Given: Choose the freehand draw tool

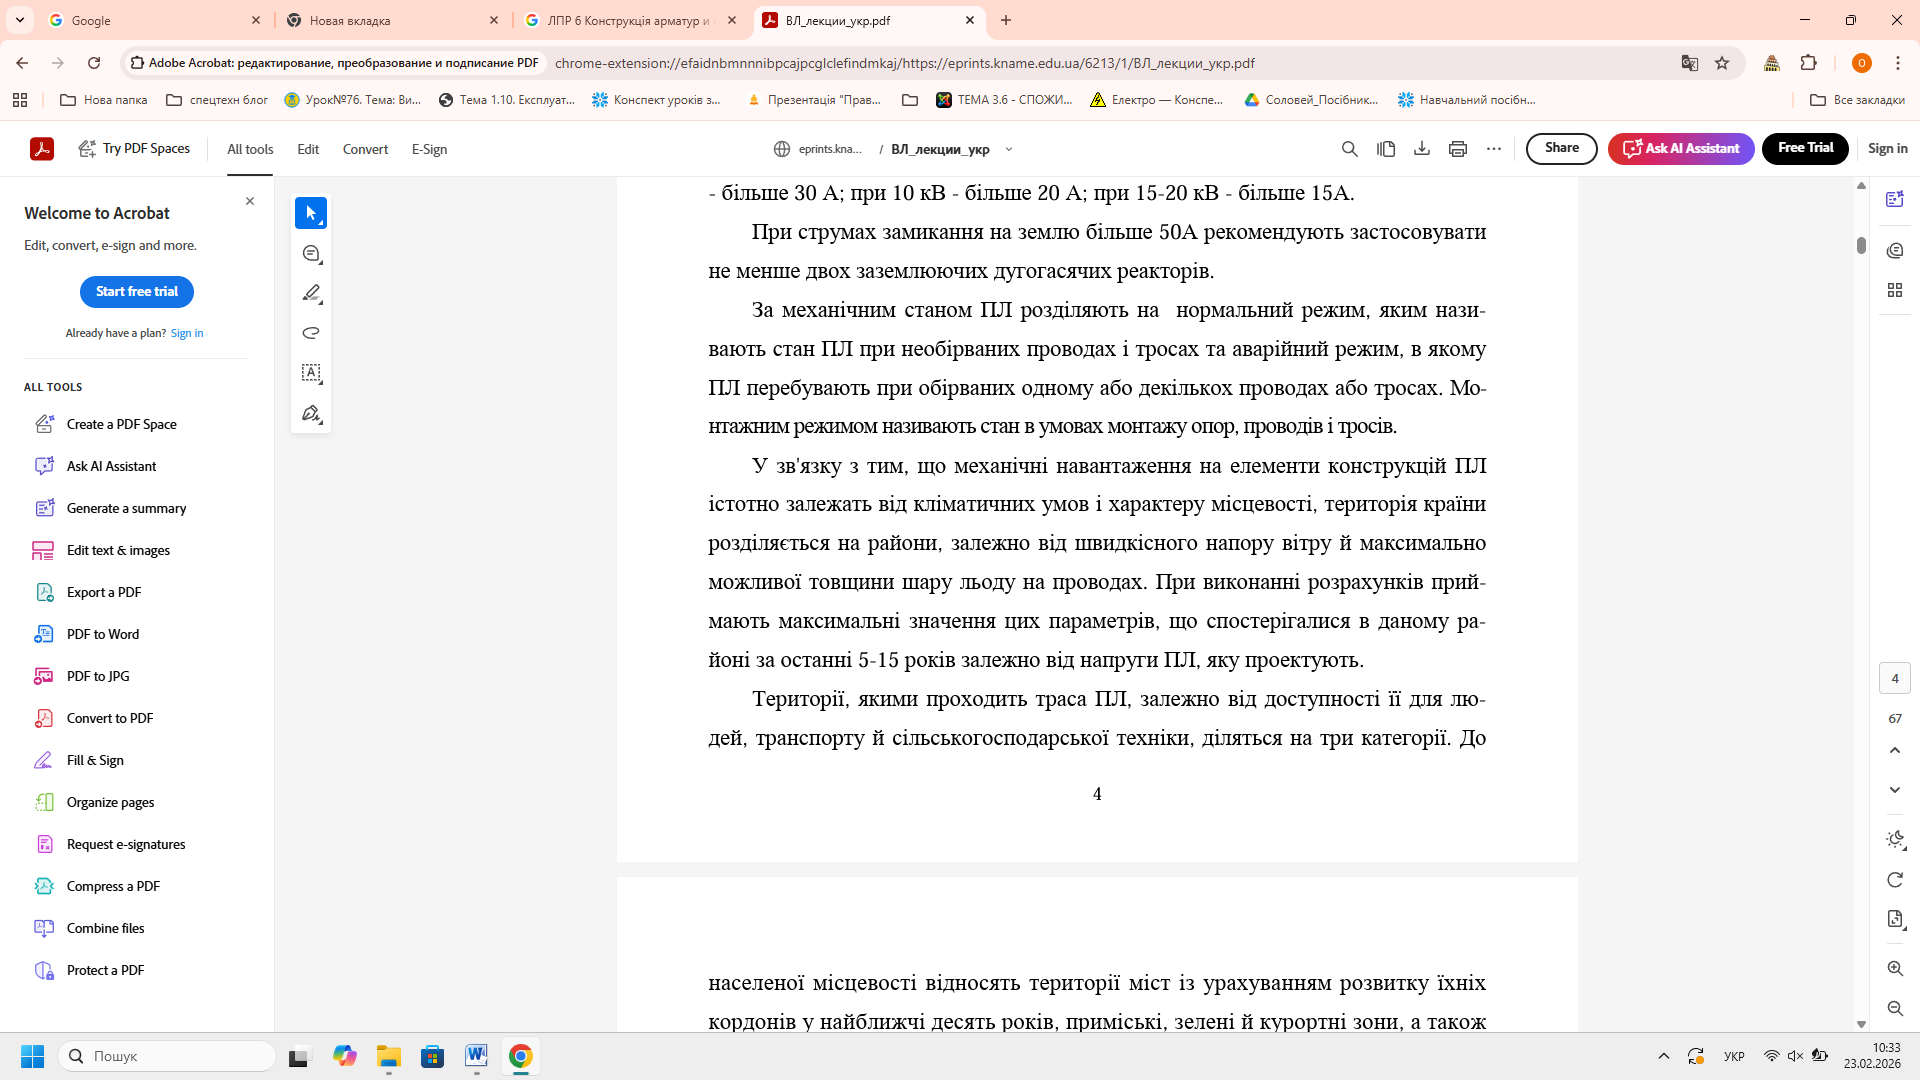Looking at the screenshot, I should [x=311, y=333].
